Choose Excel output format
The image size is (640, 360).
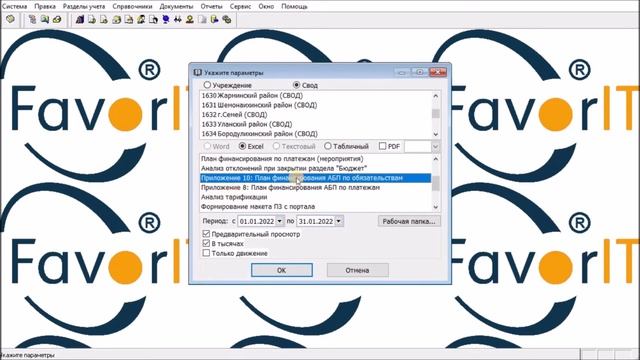[242, 146]
